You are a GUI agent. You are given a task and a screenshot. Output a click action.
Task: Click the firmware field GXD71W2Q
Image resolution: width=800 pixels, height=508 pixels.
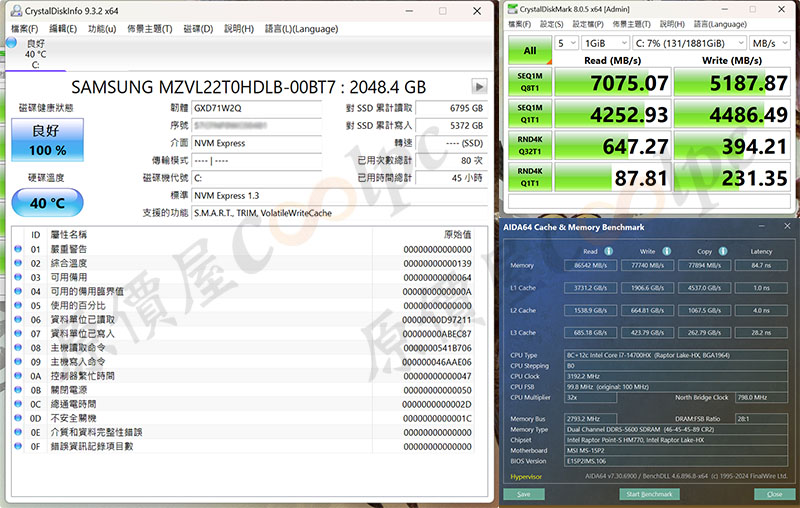257,108
